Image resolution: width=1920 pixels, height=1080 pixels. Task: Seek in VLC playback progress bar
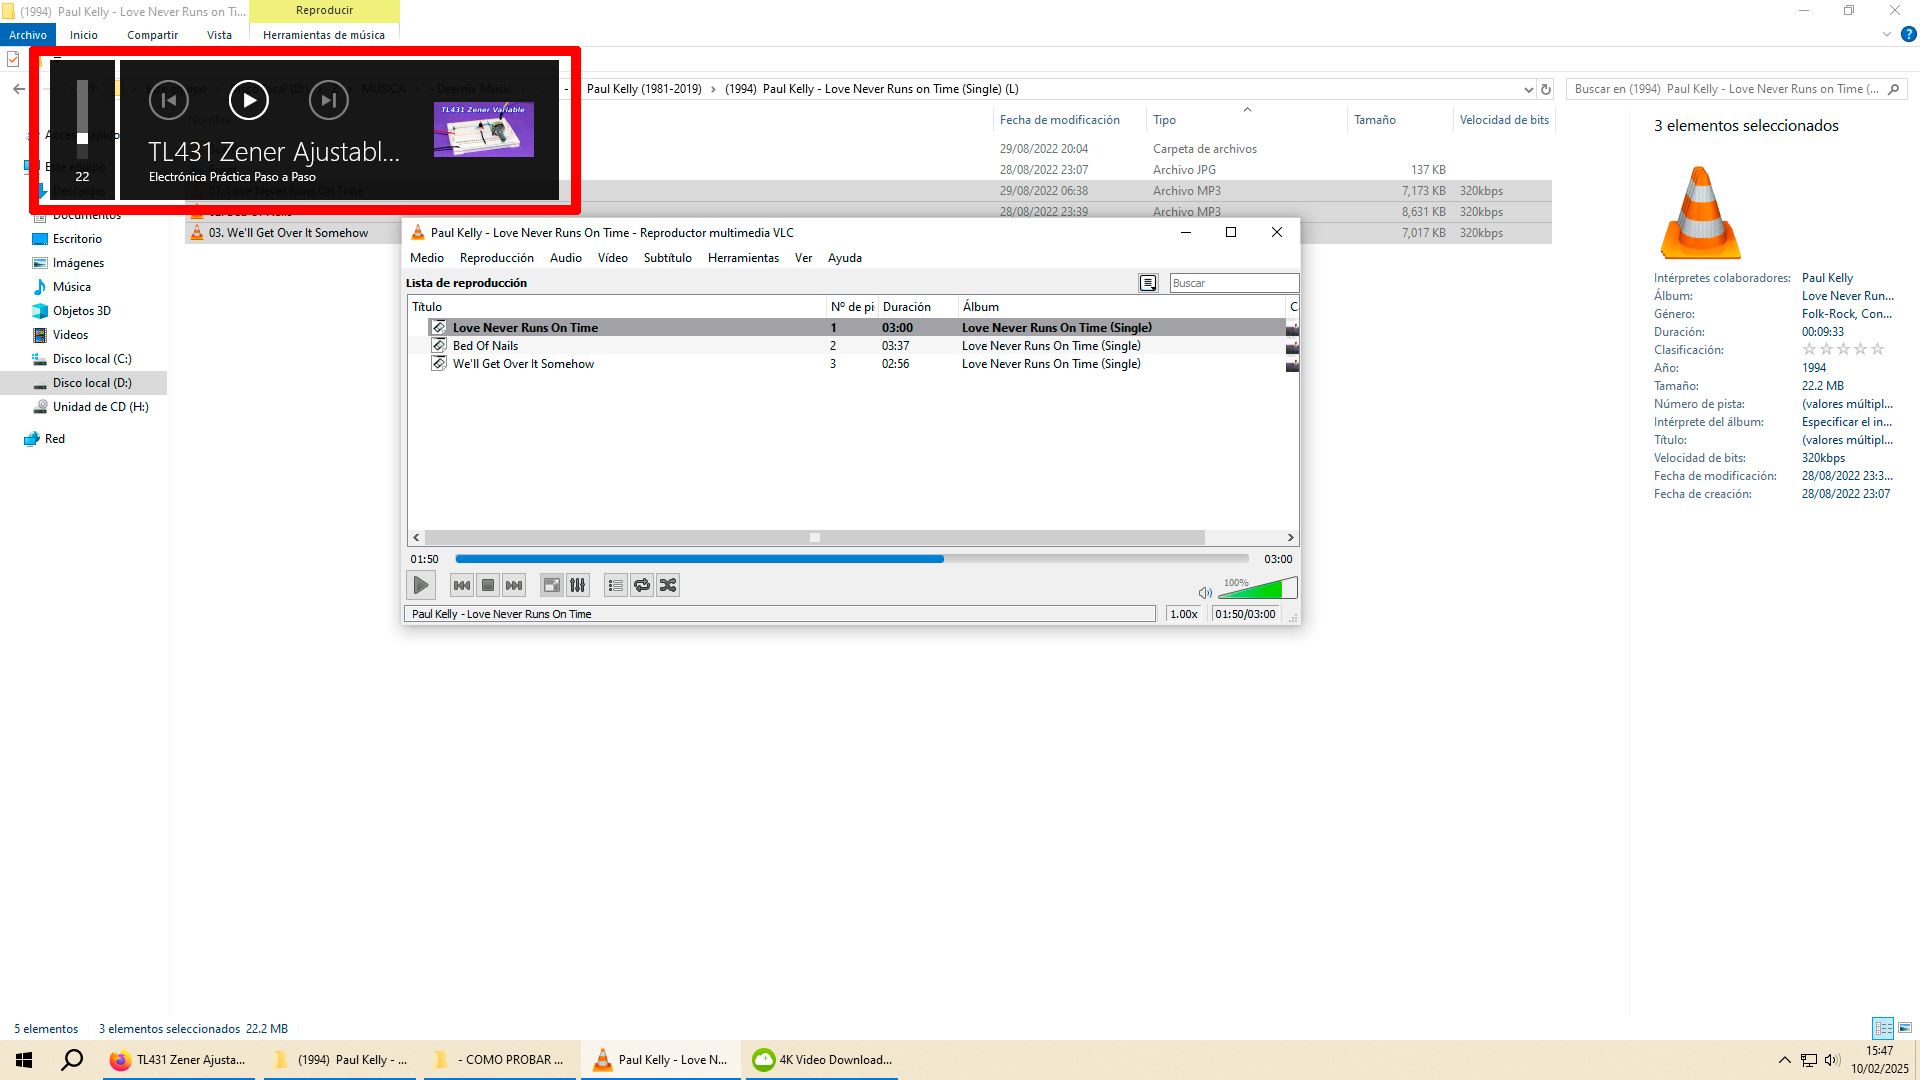852,559
